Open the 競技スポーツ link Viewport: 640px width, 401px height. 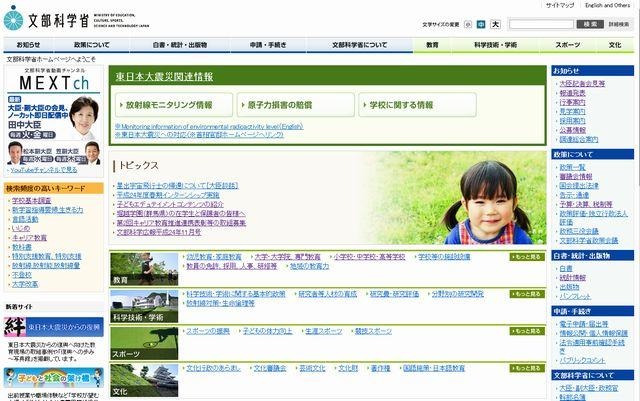(x=373, y=331)
